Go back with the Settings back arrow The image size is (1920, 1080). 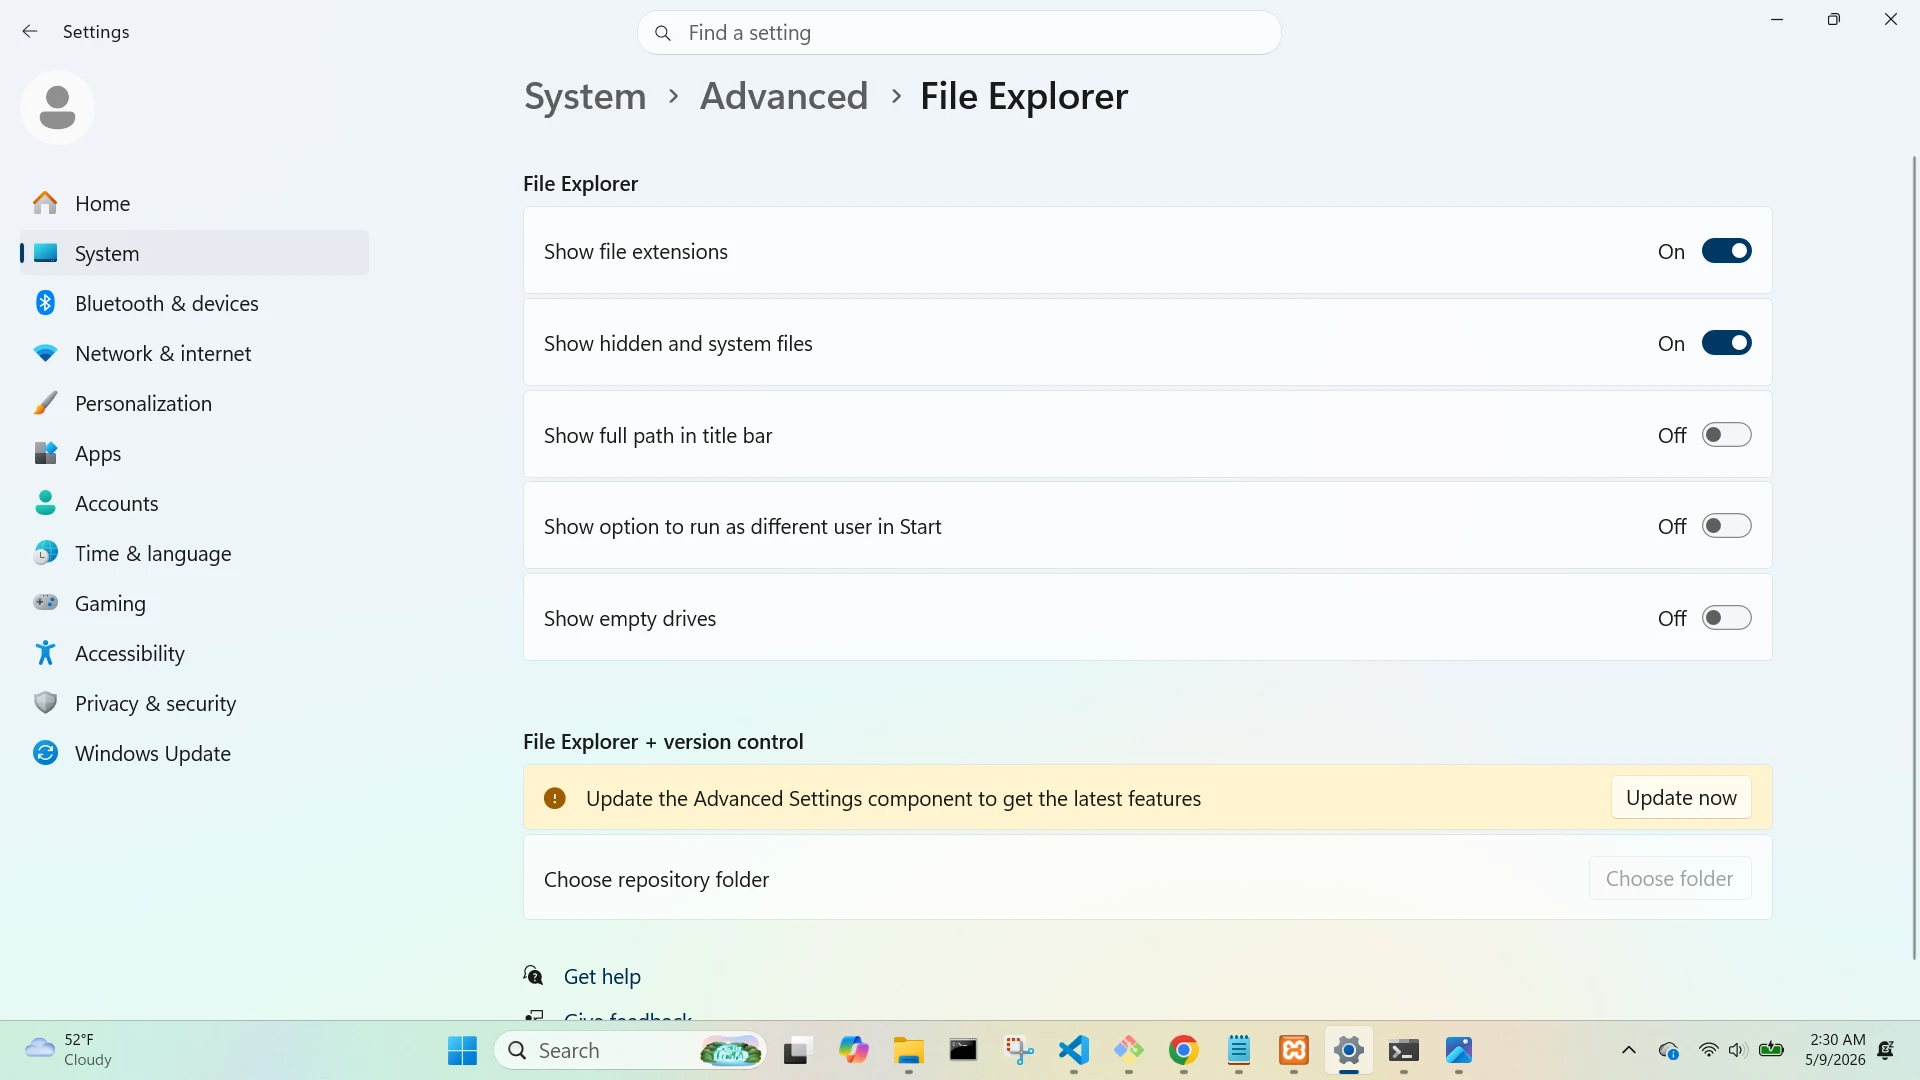30,32
